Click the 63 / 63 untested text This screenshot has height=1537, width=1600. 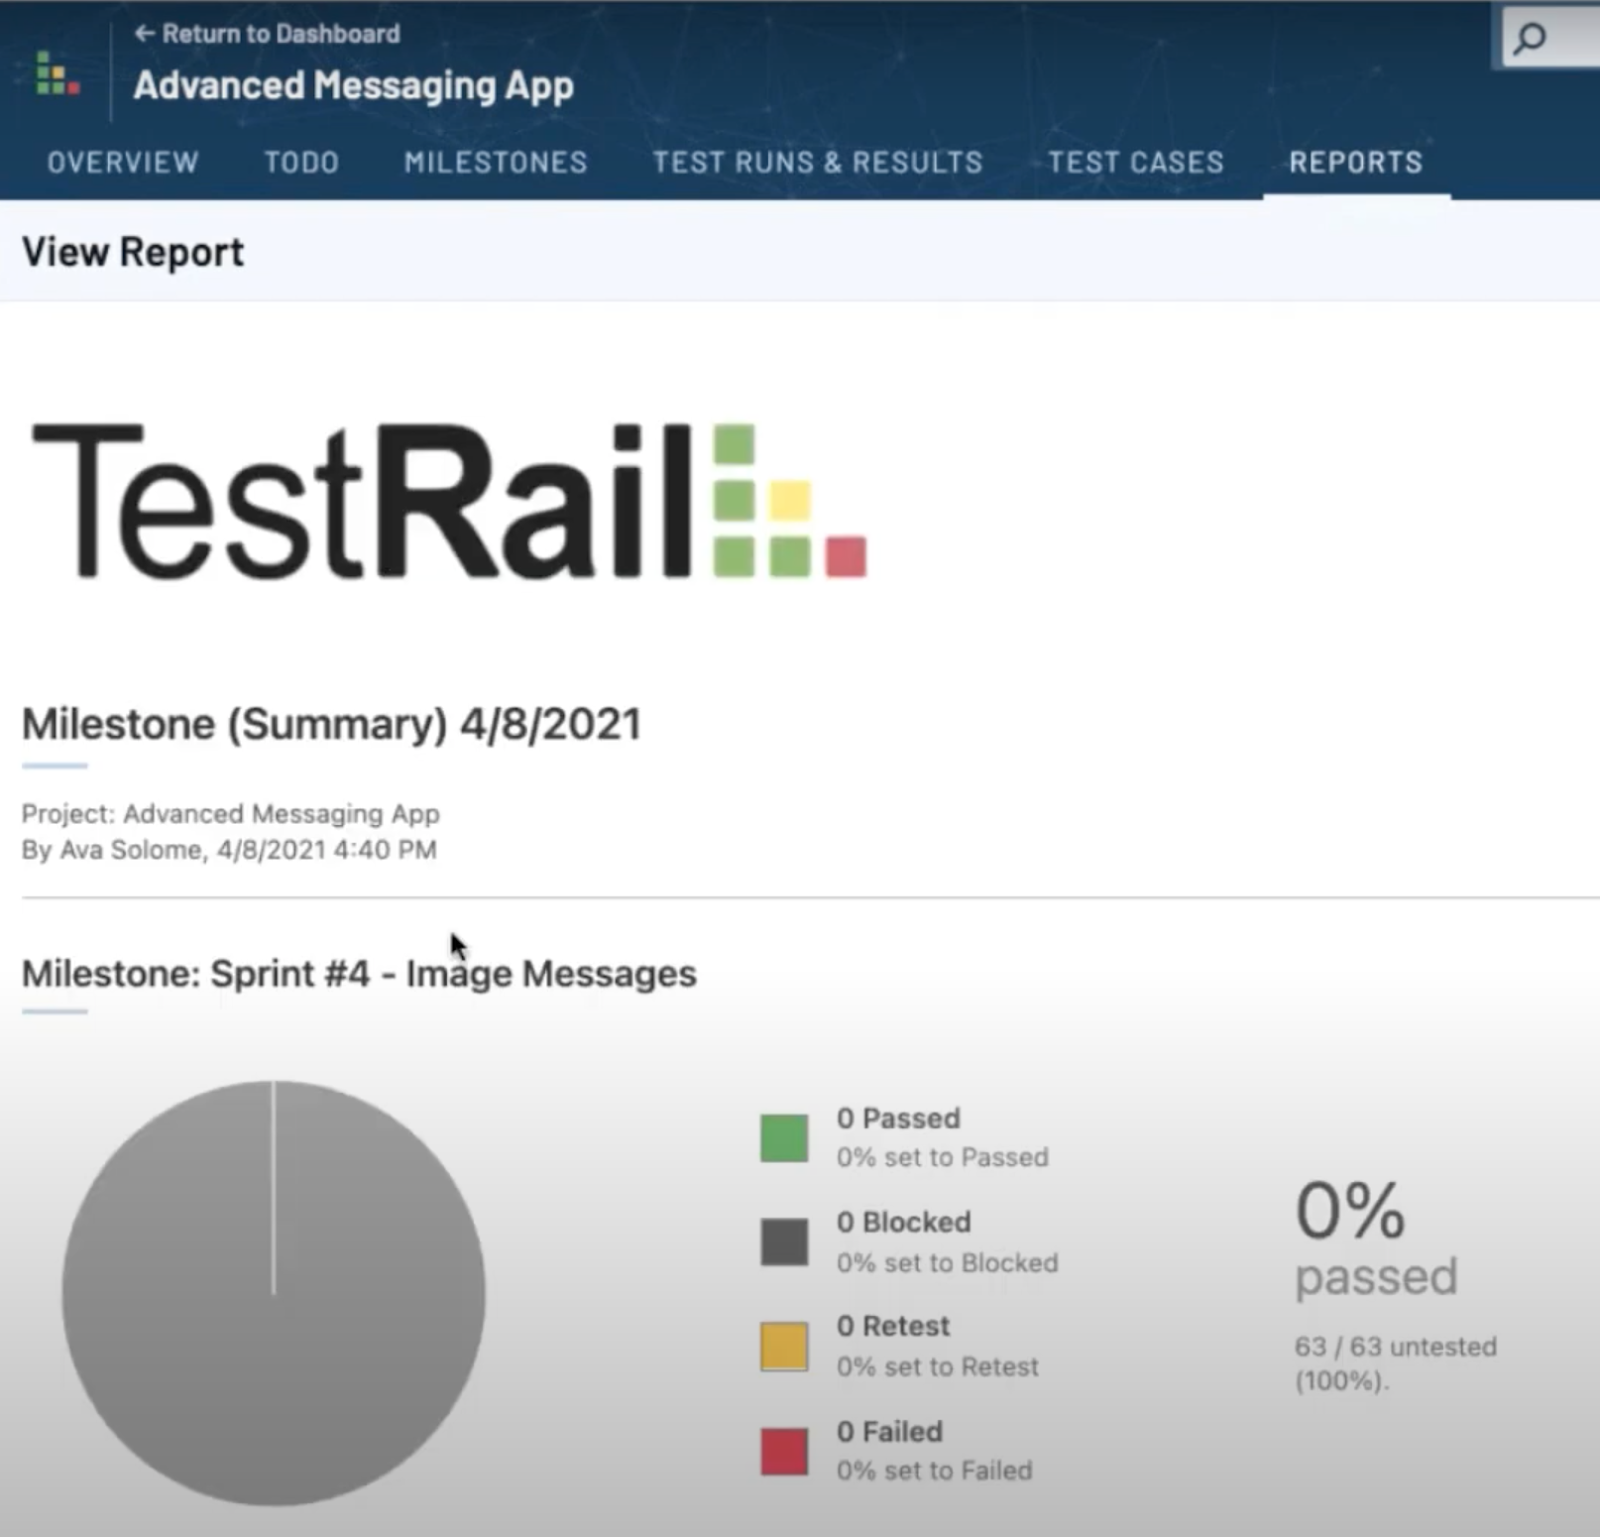click(1396, 1363)
